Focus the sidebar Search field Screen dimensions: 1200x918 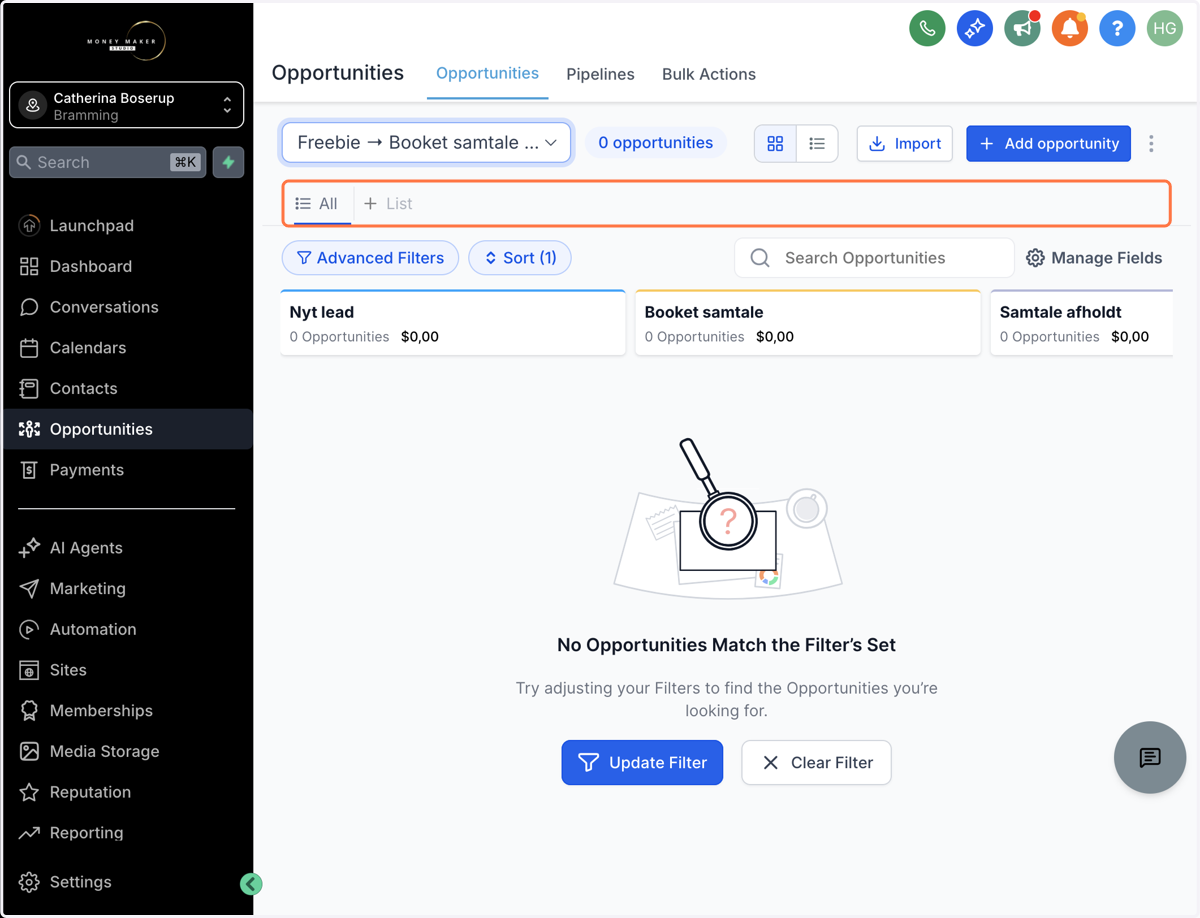(108, 162)
